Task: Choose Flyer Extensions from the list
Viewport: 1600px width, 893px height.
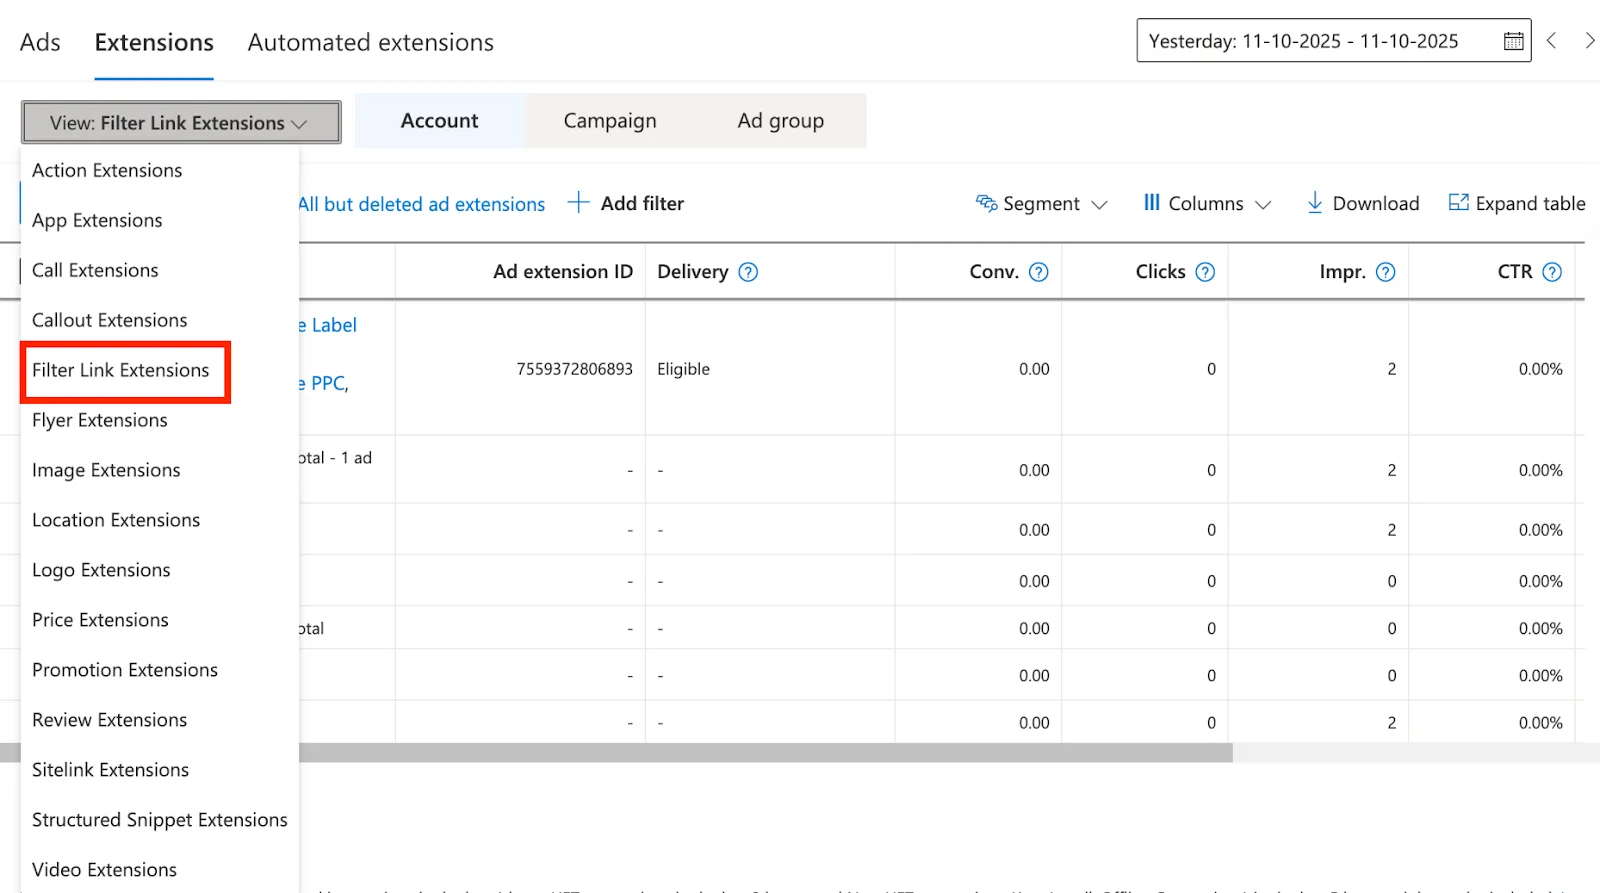Action: coord(160,420)
